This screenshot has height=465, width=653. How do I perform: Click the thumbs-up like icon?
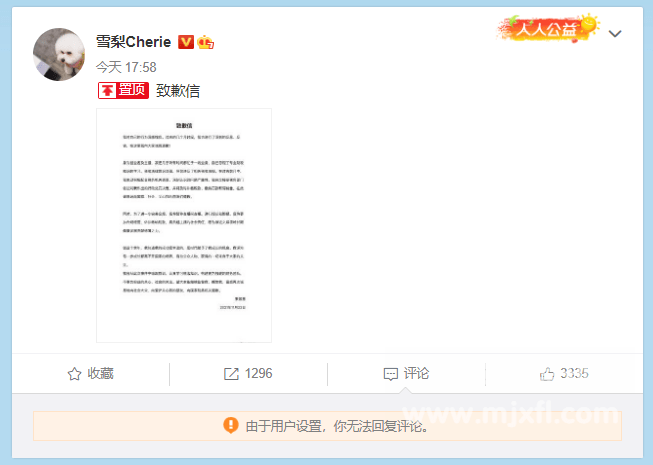(547, 374)
